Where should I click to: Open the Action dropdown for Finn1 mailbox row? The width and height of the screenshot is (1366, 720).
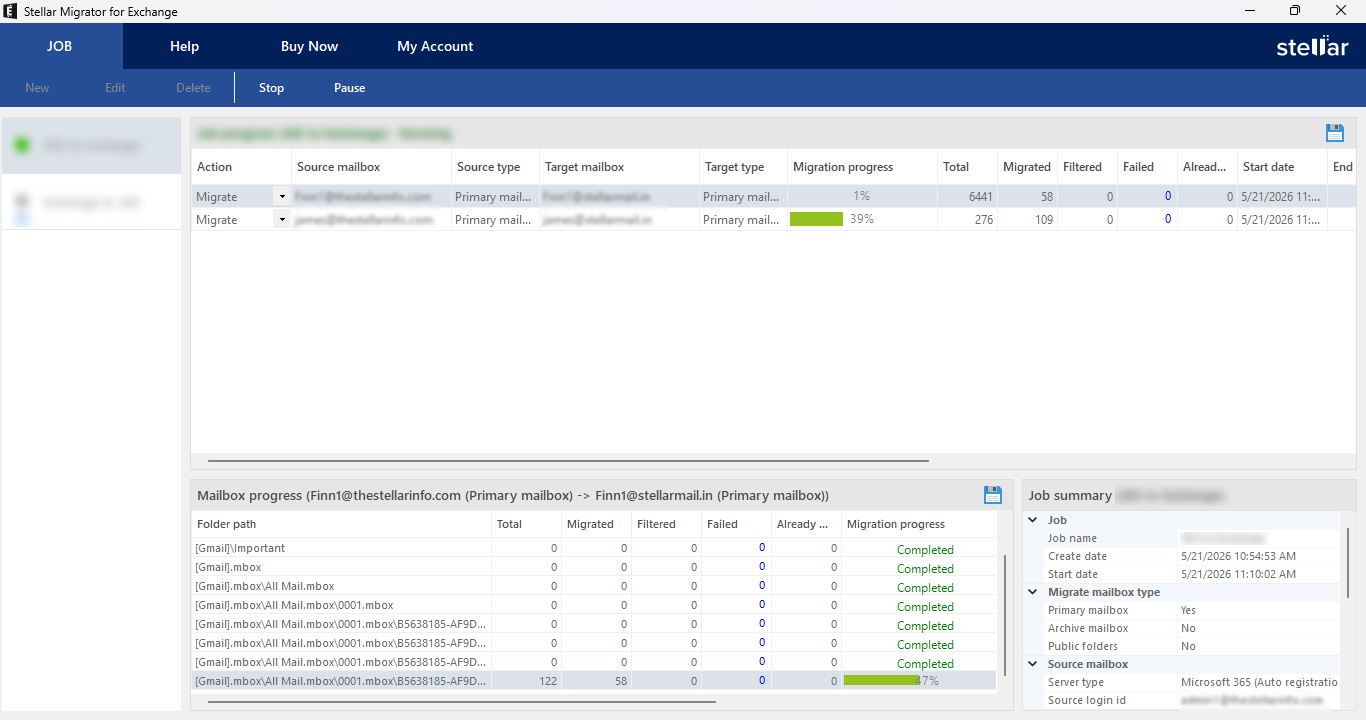click(282, 197)
